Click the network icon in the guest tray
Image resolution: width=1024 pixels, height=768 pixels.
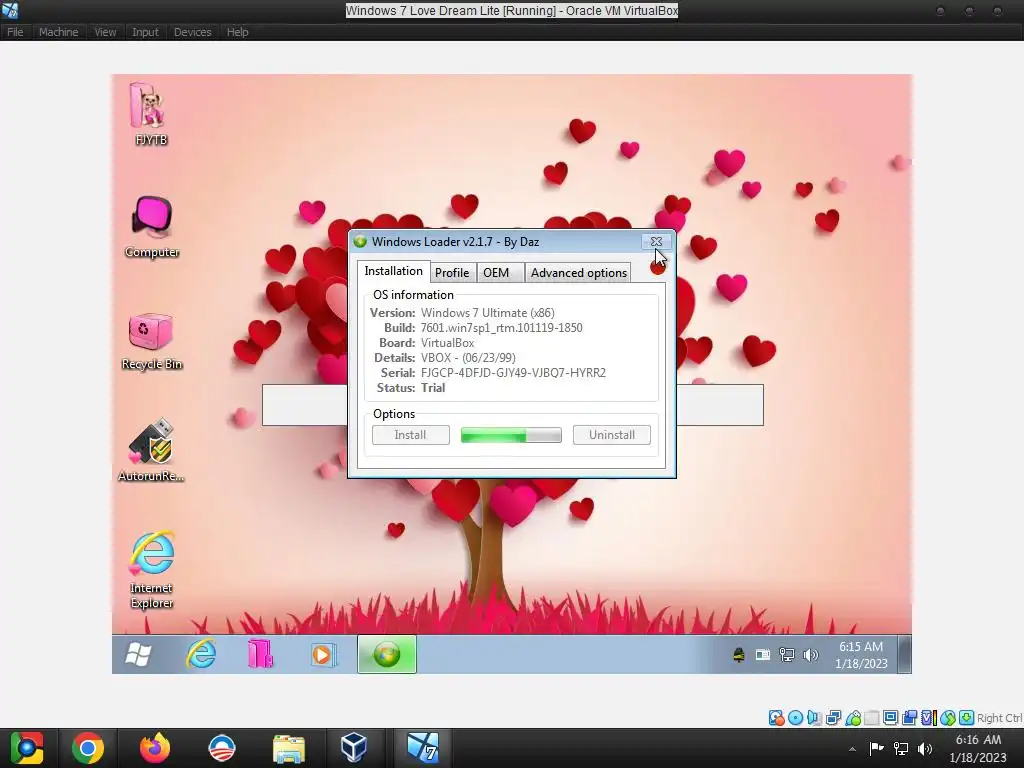pos(786,654)
